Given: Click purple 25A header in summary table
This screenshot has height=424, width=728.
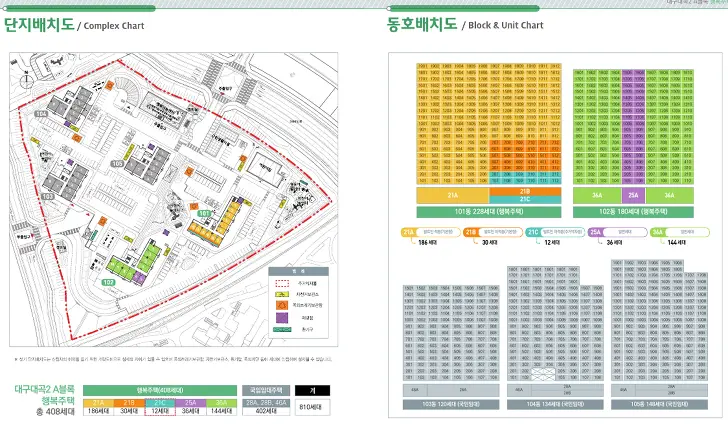Looking at the screenshot, I should pyautogui.click(x=191, y=403).
